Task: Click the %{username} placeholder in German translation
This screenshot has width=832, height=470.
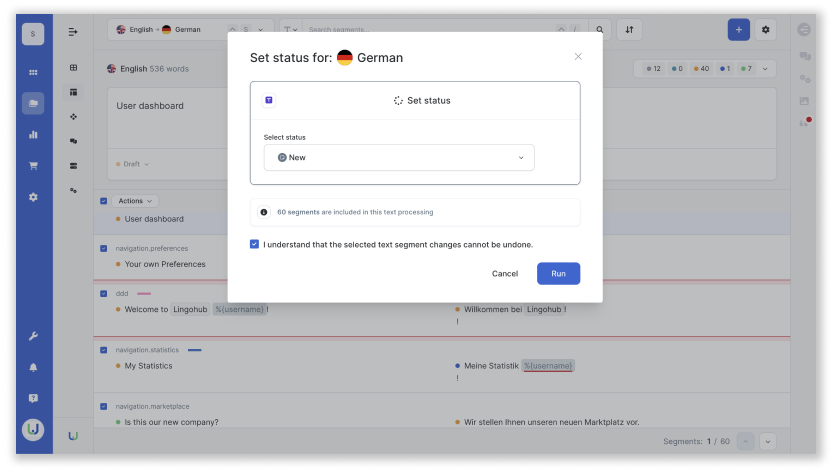Action: point(548,365)
